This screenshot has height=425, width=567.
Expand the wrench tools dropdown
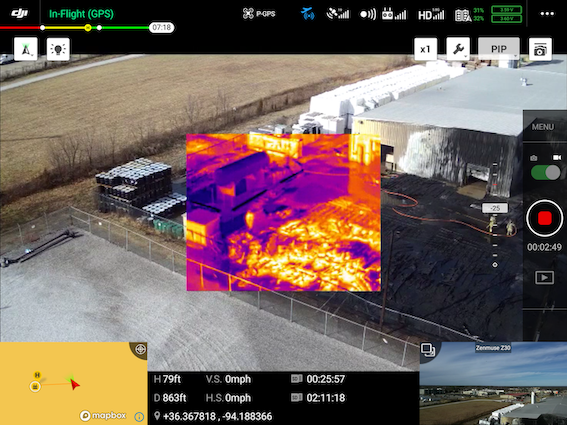458,49
